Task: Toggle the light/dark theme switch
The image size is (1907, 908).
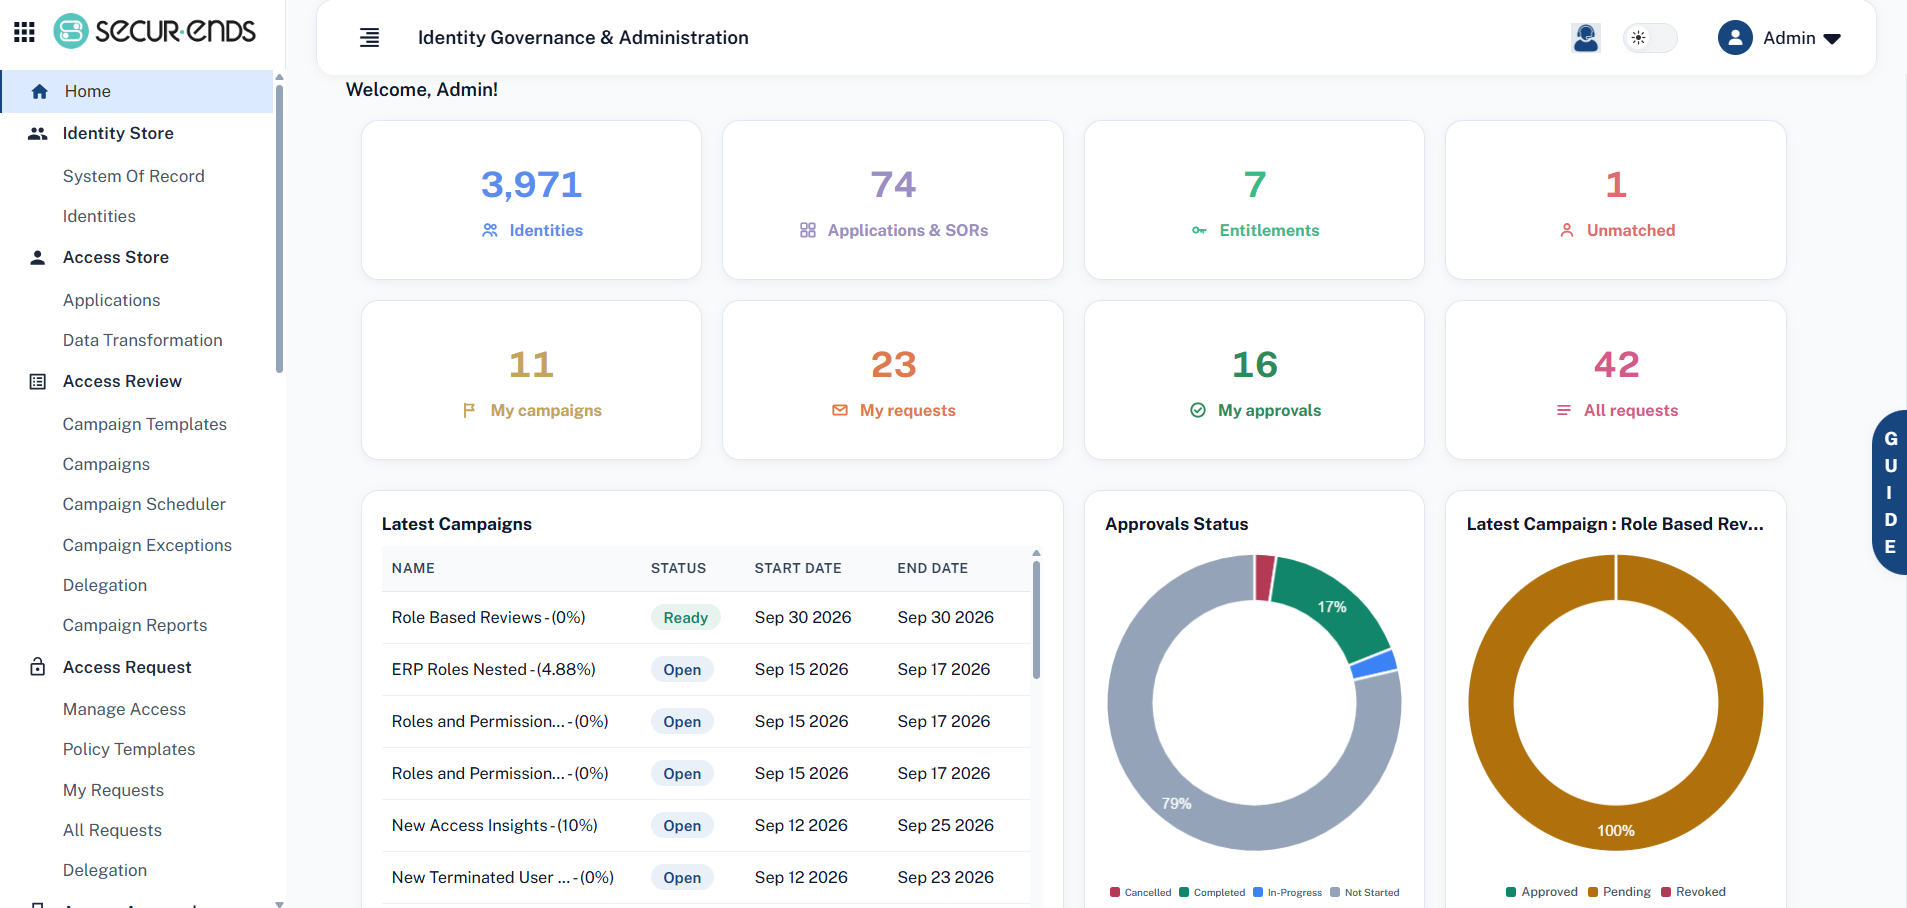Action: click(x=1650, y=38)
